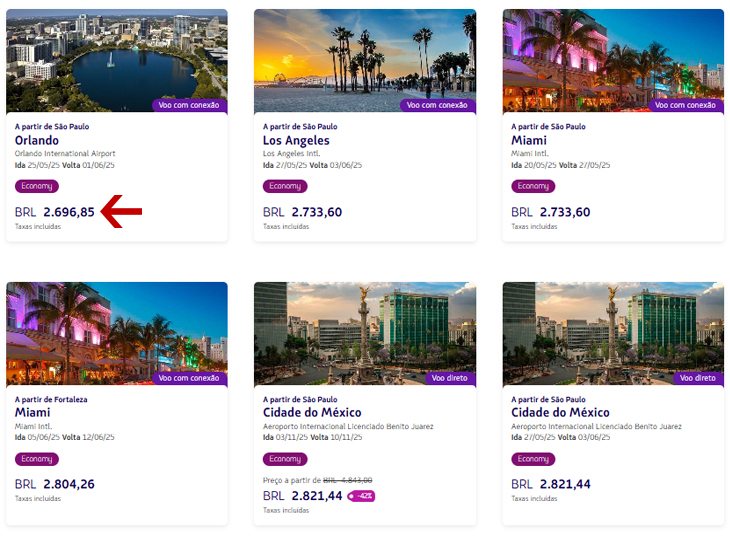Click Economy badge on the Orlando card
The height and width of the screenshot is (538, 730).
pyautogui.click(x=37, y=186)
